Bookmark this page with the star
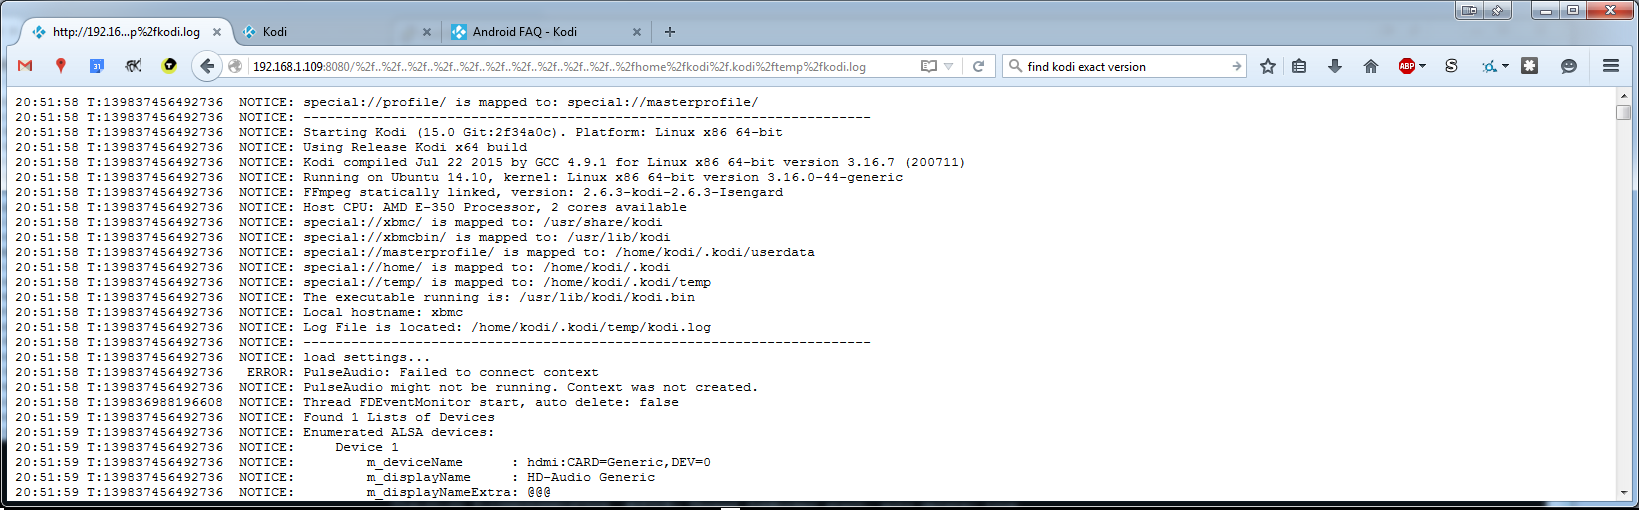The height and width of the screenshot is (510, 1639). point(1268,66)
